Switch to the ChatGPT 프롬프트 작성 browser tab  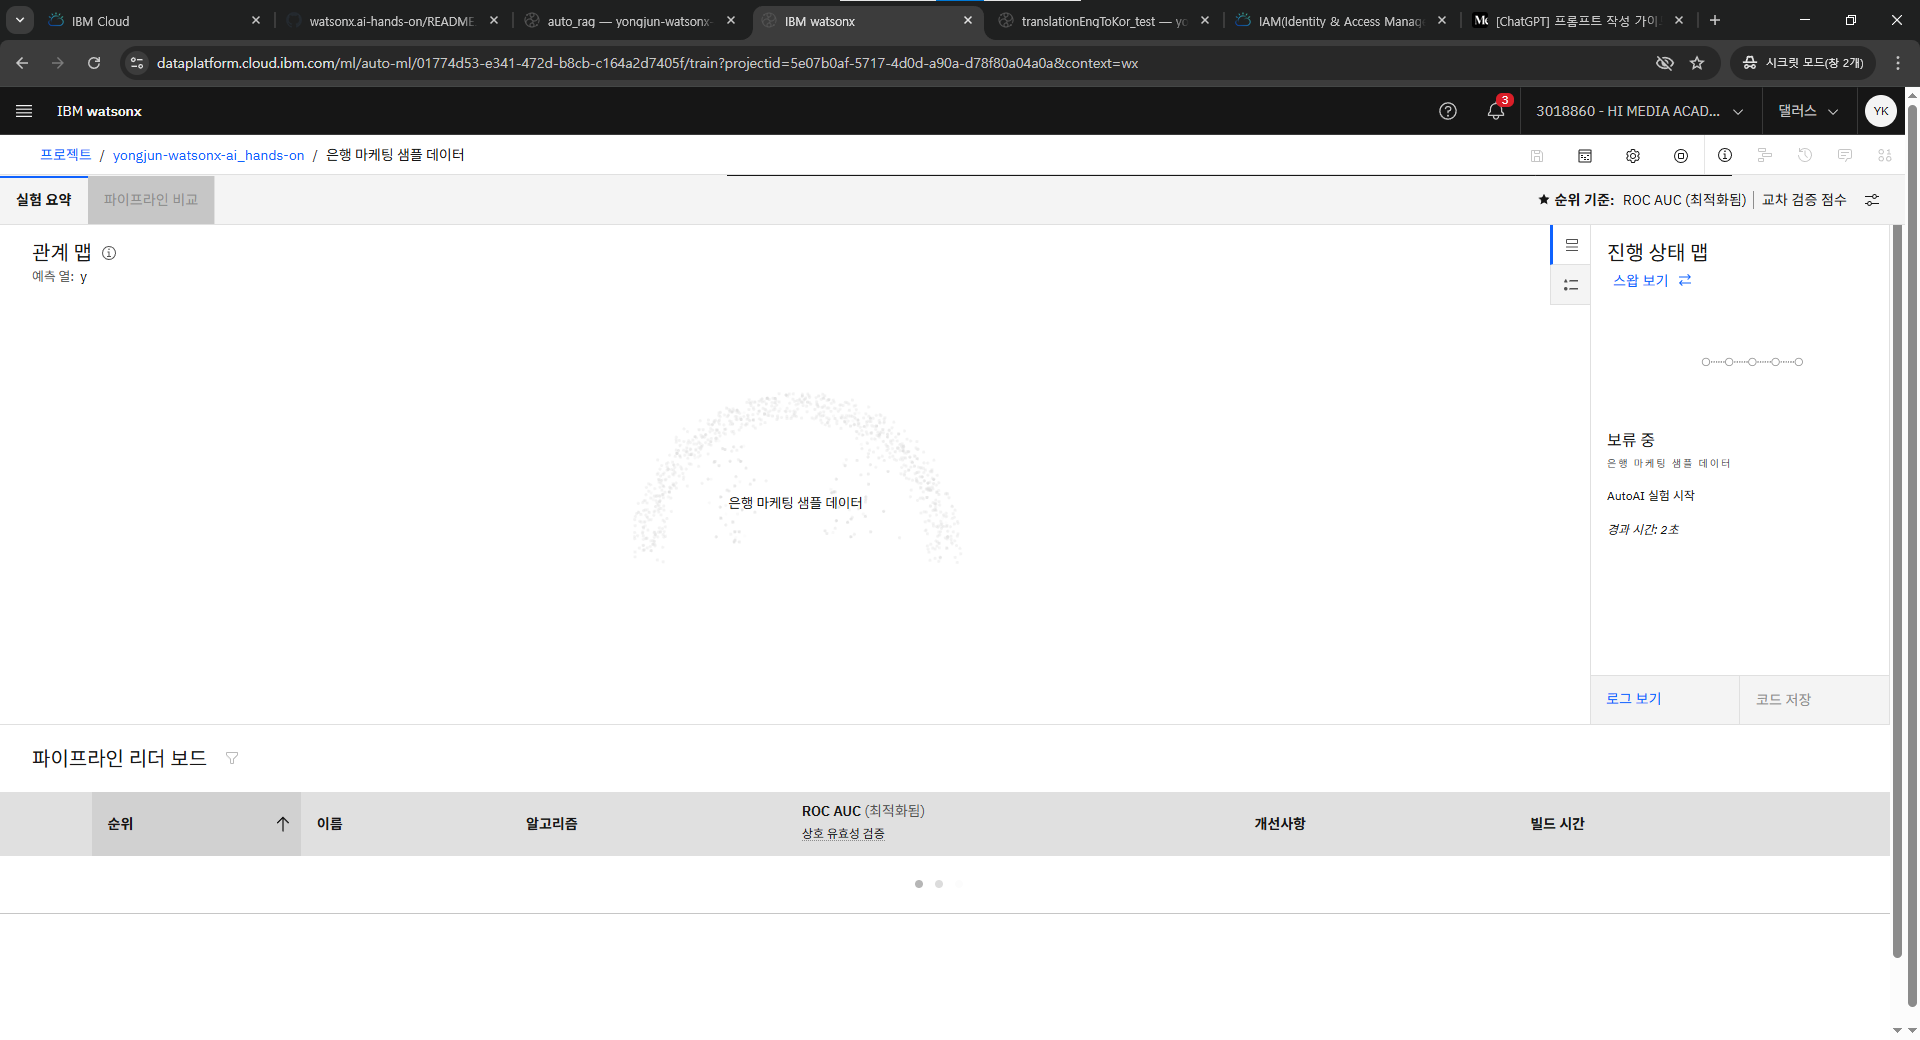pyautogui.click(x=1577, y=21)
